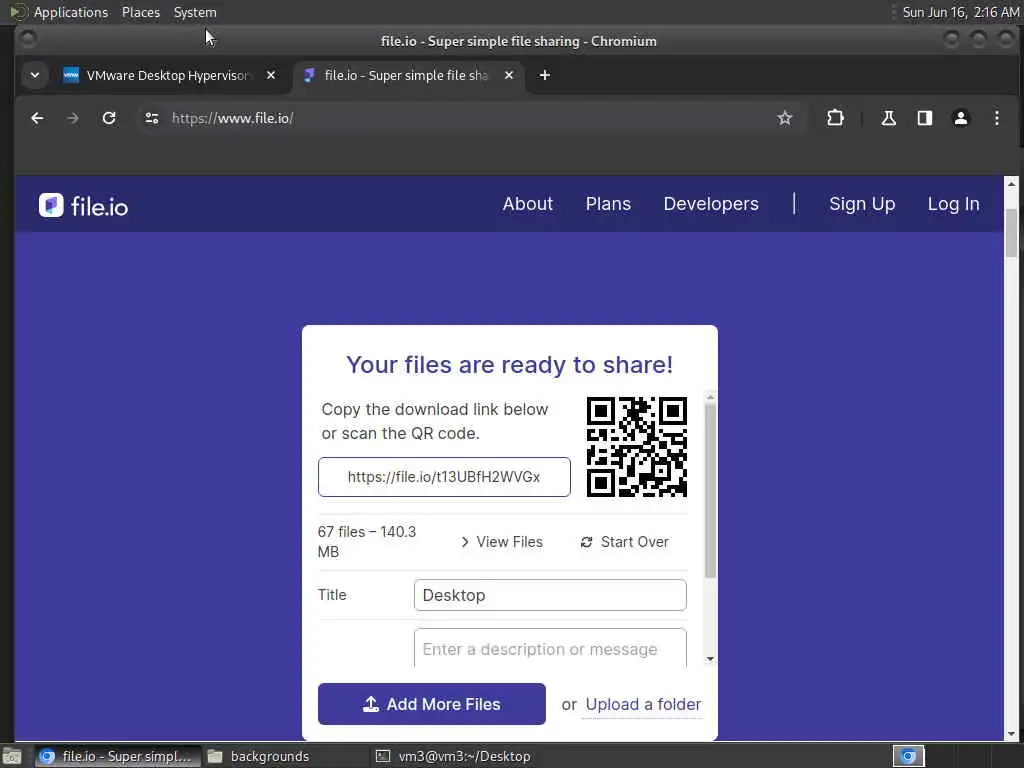The width and height of the screenshot is (1024, 768).
Task: Go back with the browser back arrow
Action: [x=37, y=118]
